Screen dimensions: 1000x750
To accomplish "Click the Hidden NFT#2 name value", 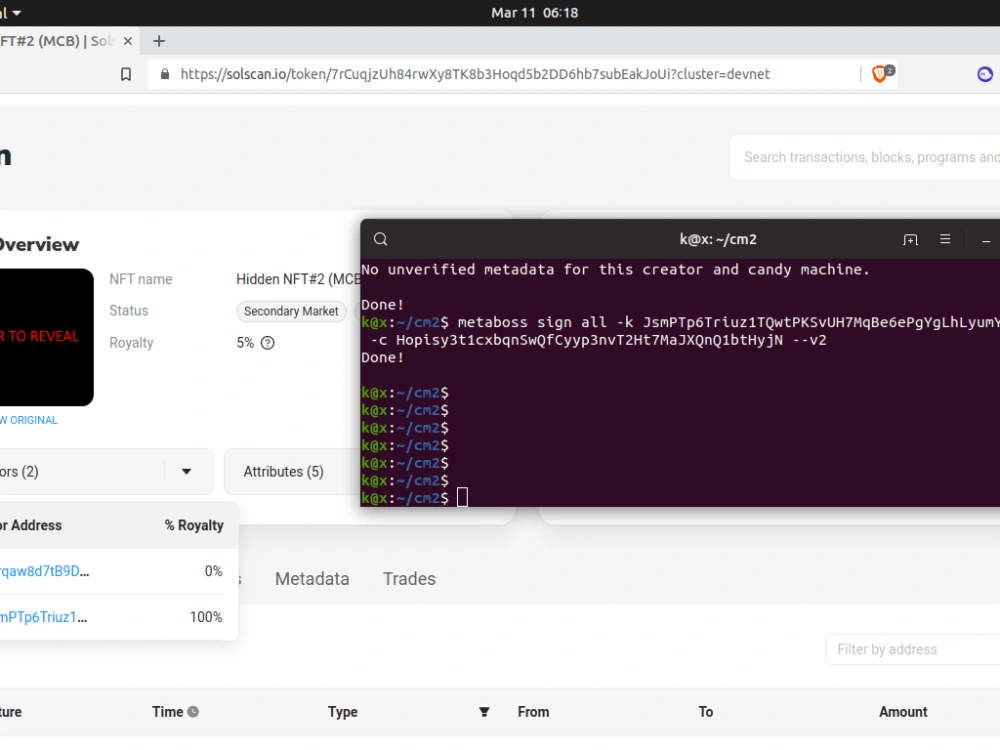I will [x=298, y=279].
